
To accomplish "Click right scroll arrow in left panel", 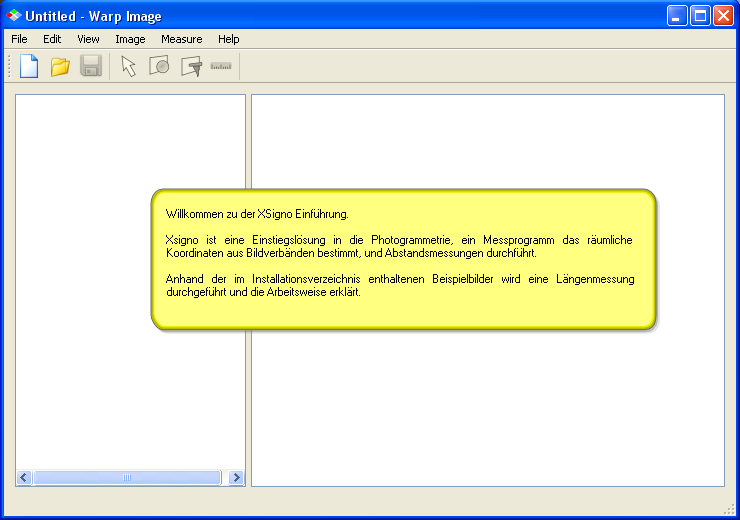I will (236, 478).
